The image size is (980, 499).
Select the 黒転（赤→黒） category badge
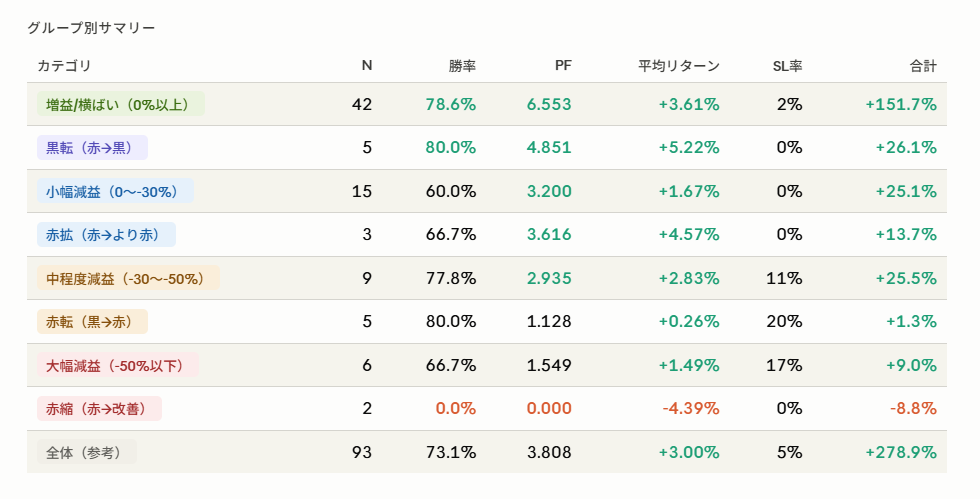pos(92,148)
